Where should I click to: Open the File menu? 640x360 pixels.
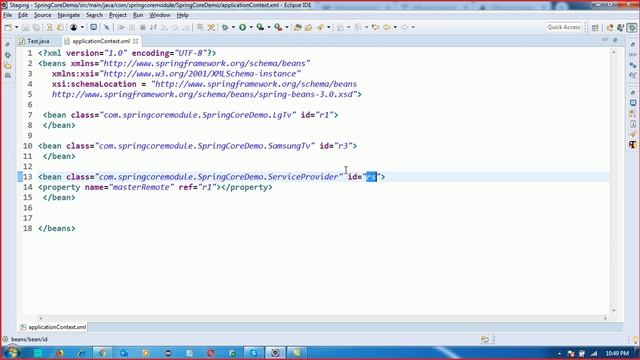coord(7,15)
